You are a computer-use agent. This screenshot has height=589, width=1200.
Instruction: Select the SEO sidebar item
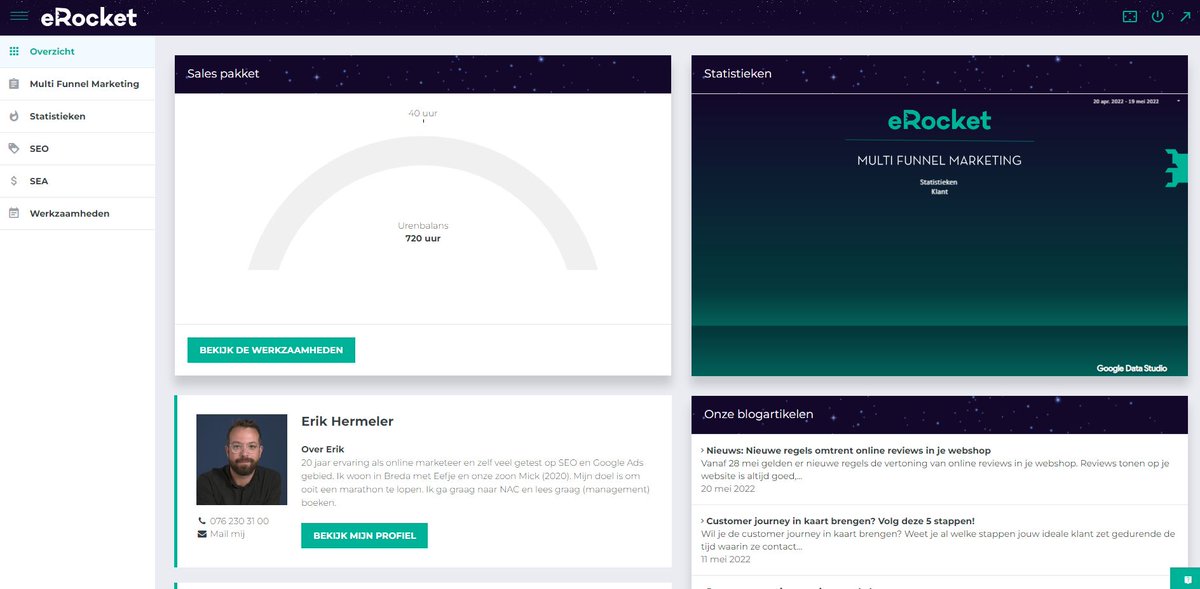(x=77, y=148)
